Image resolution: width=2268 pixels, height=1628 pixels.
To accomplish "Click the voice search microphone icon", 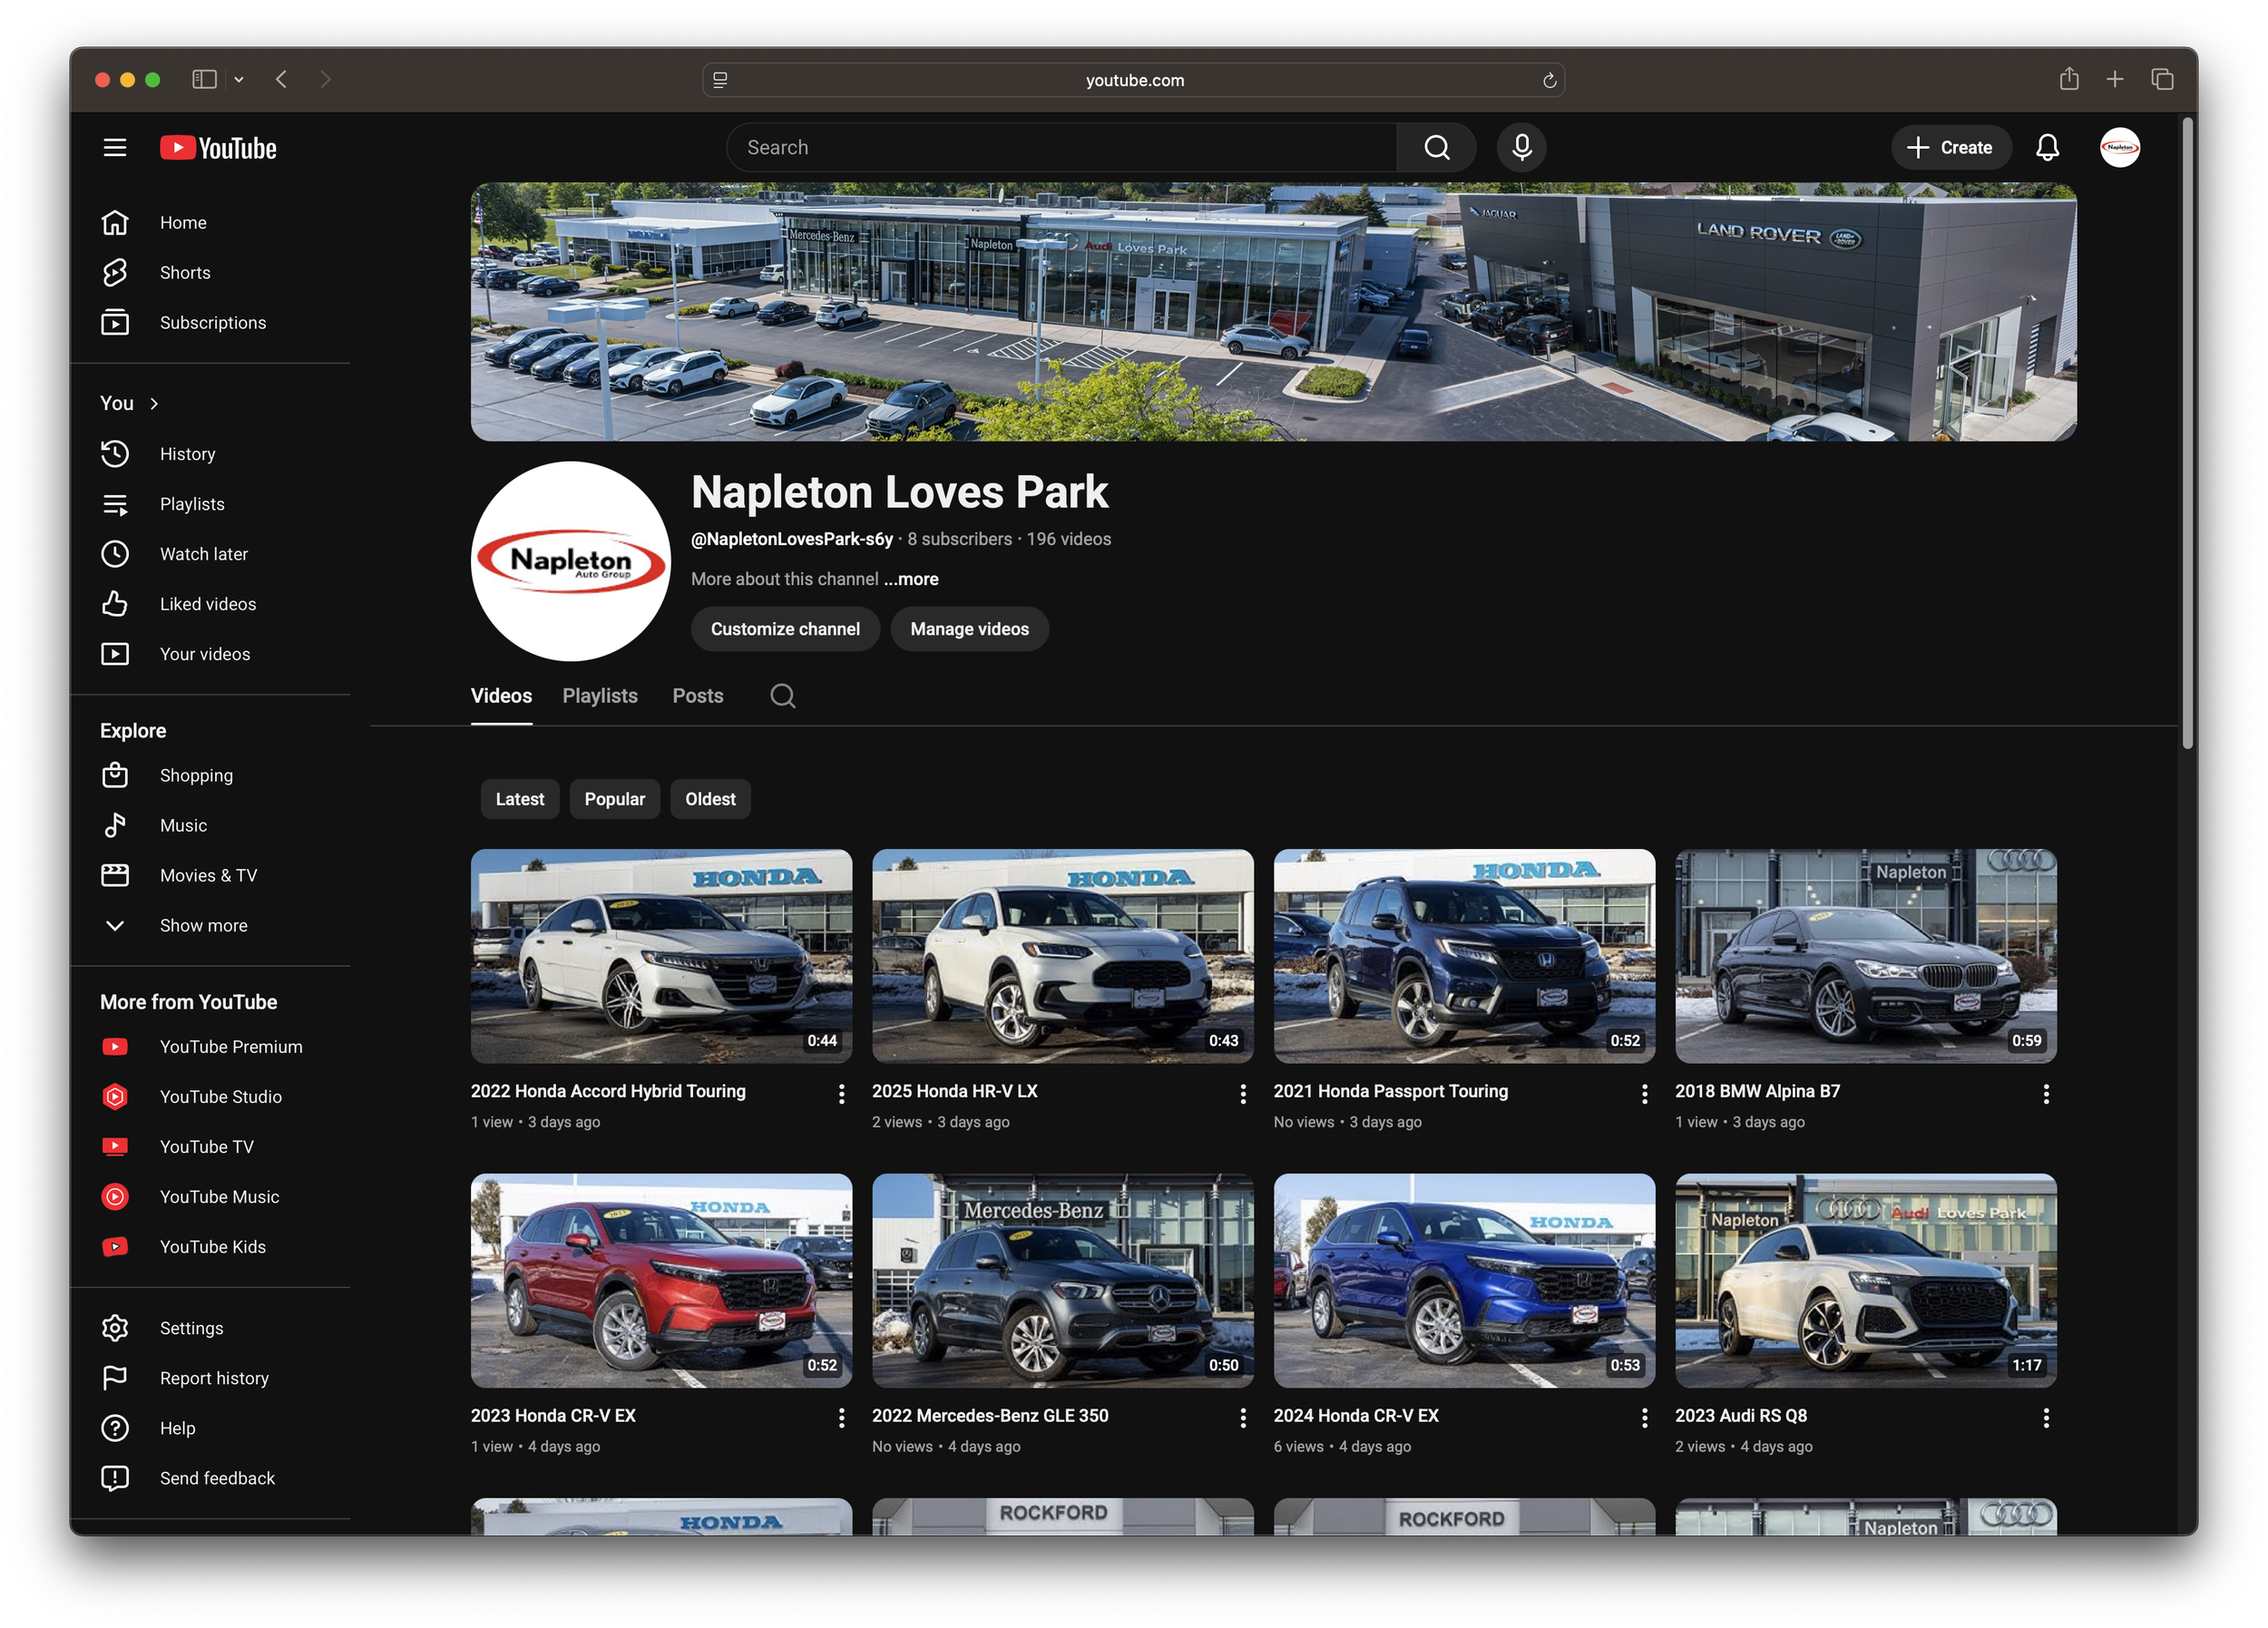I will point(1521,148).
